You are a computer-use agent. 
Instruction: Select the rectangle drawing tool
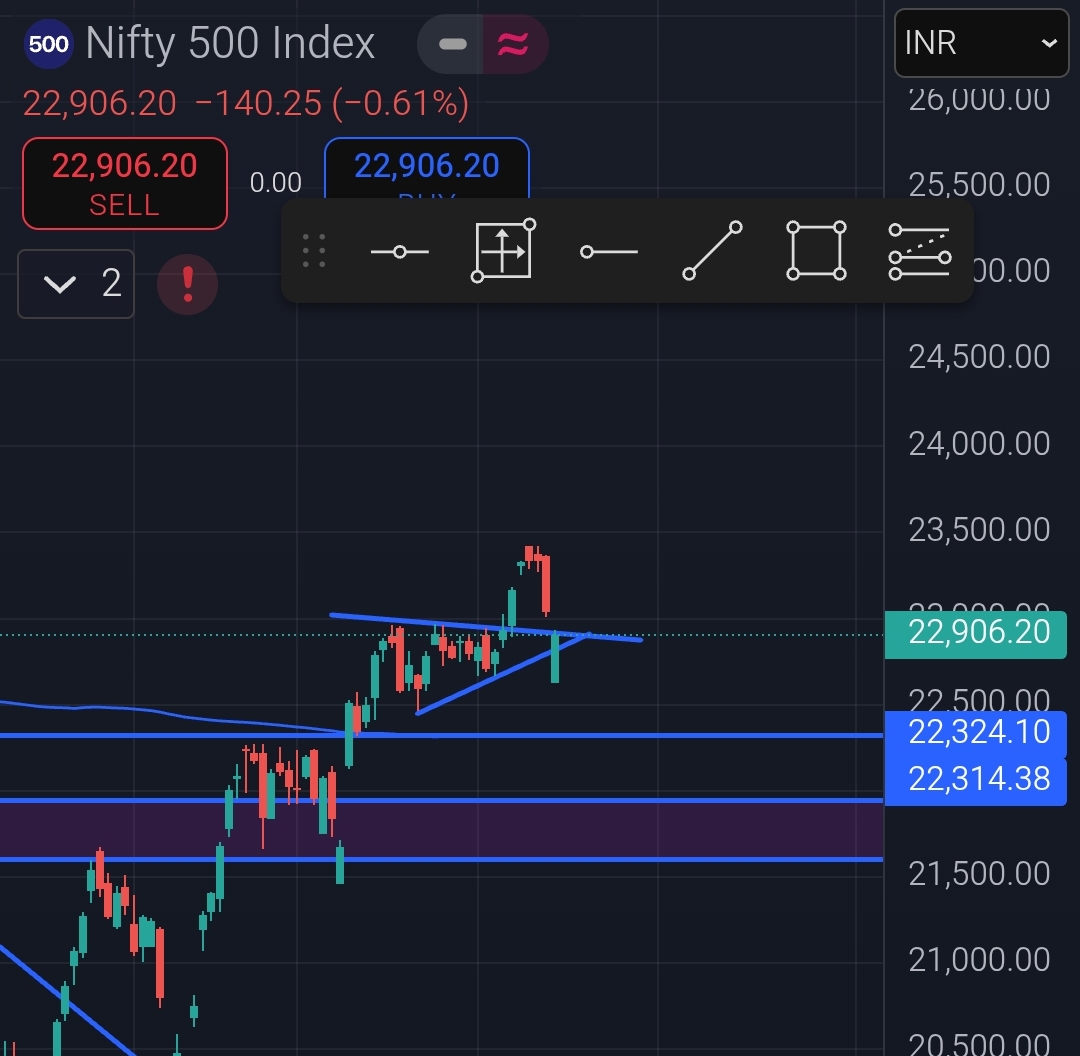pos(817,251)
